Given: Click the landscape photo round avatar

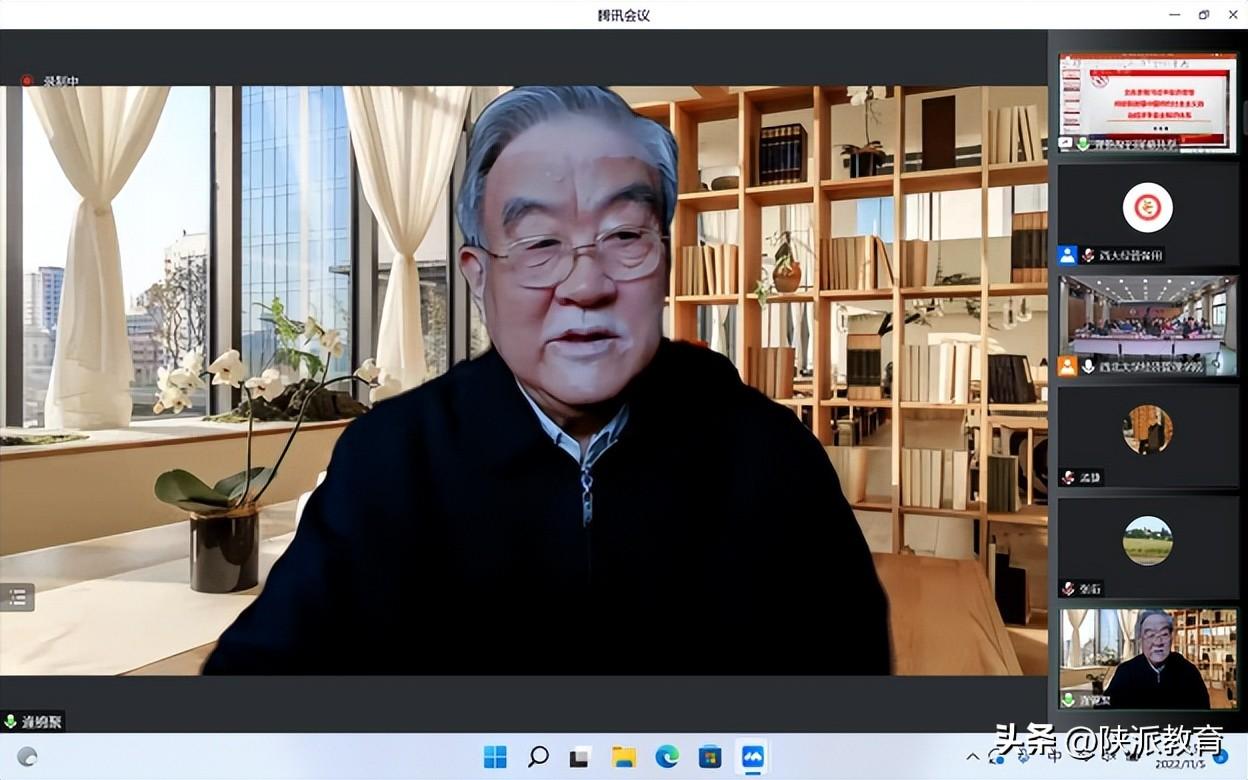Looking at the screenshot, I should 1147,540.
